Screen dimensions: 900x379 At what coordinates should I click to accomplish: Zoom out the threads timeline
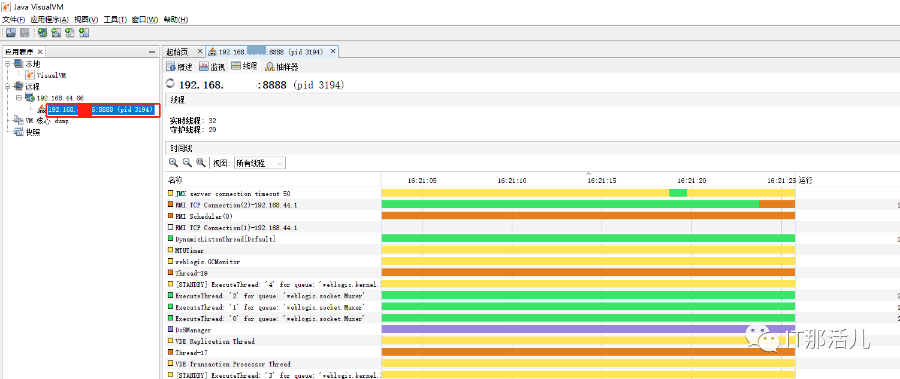(187, 163)
